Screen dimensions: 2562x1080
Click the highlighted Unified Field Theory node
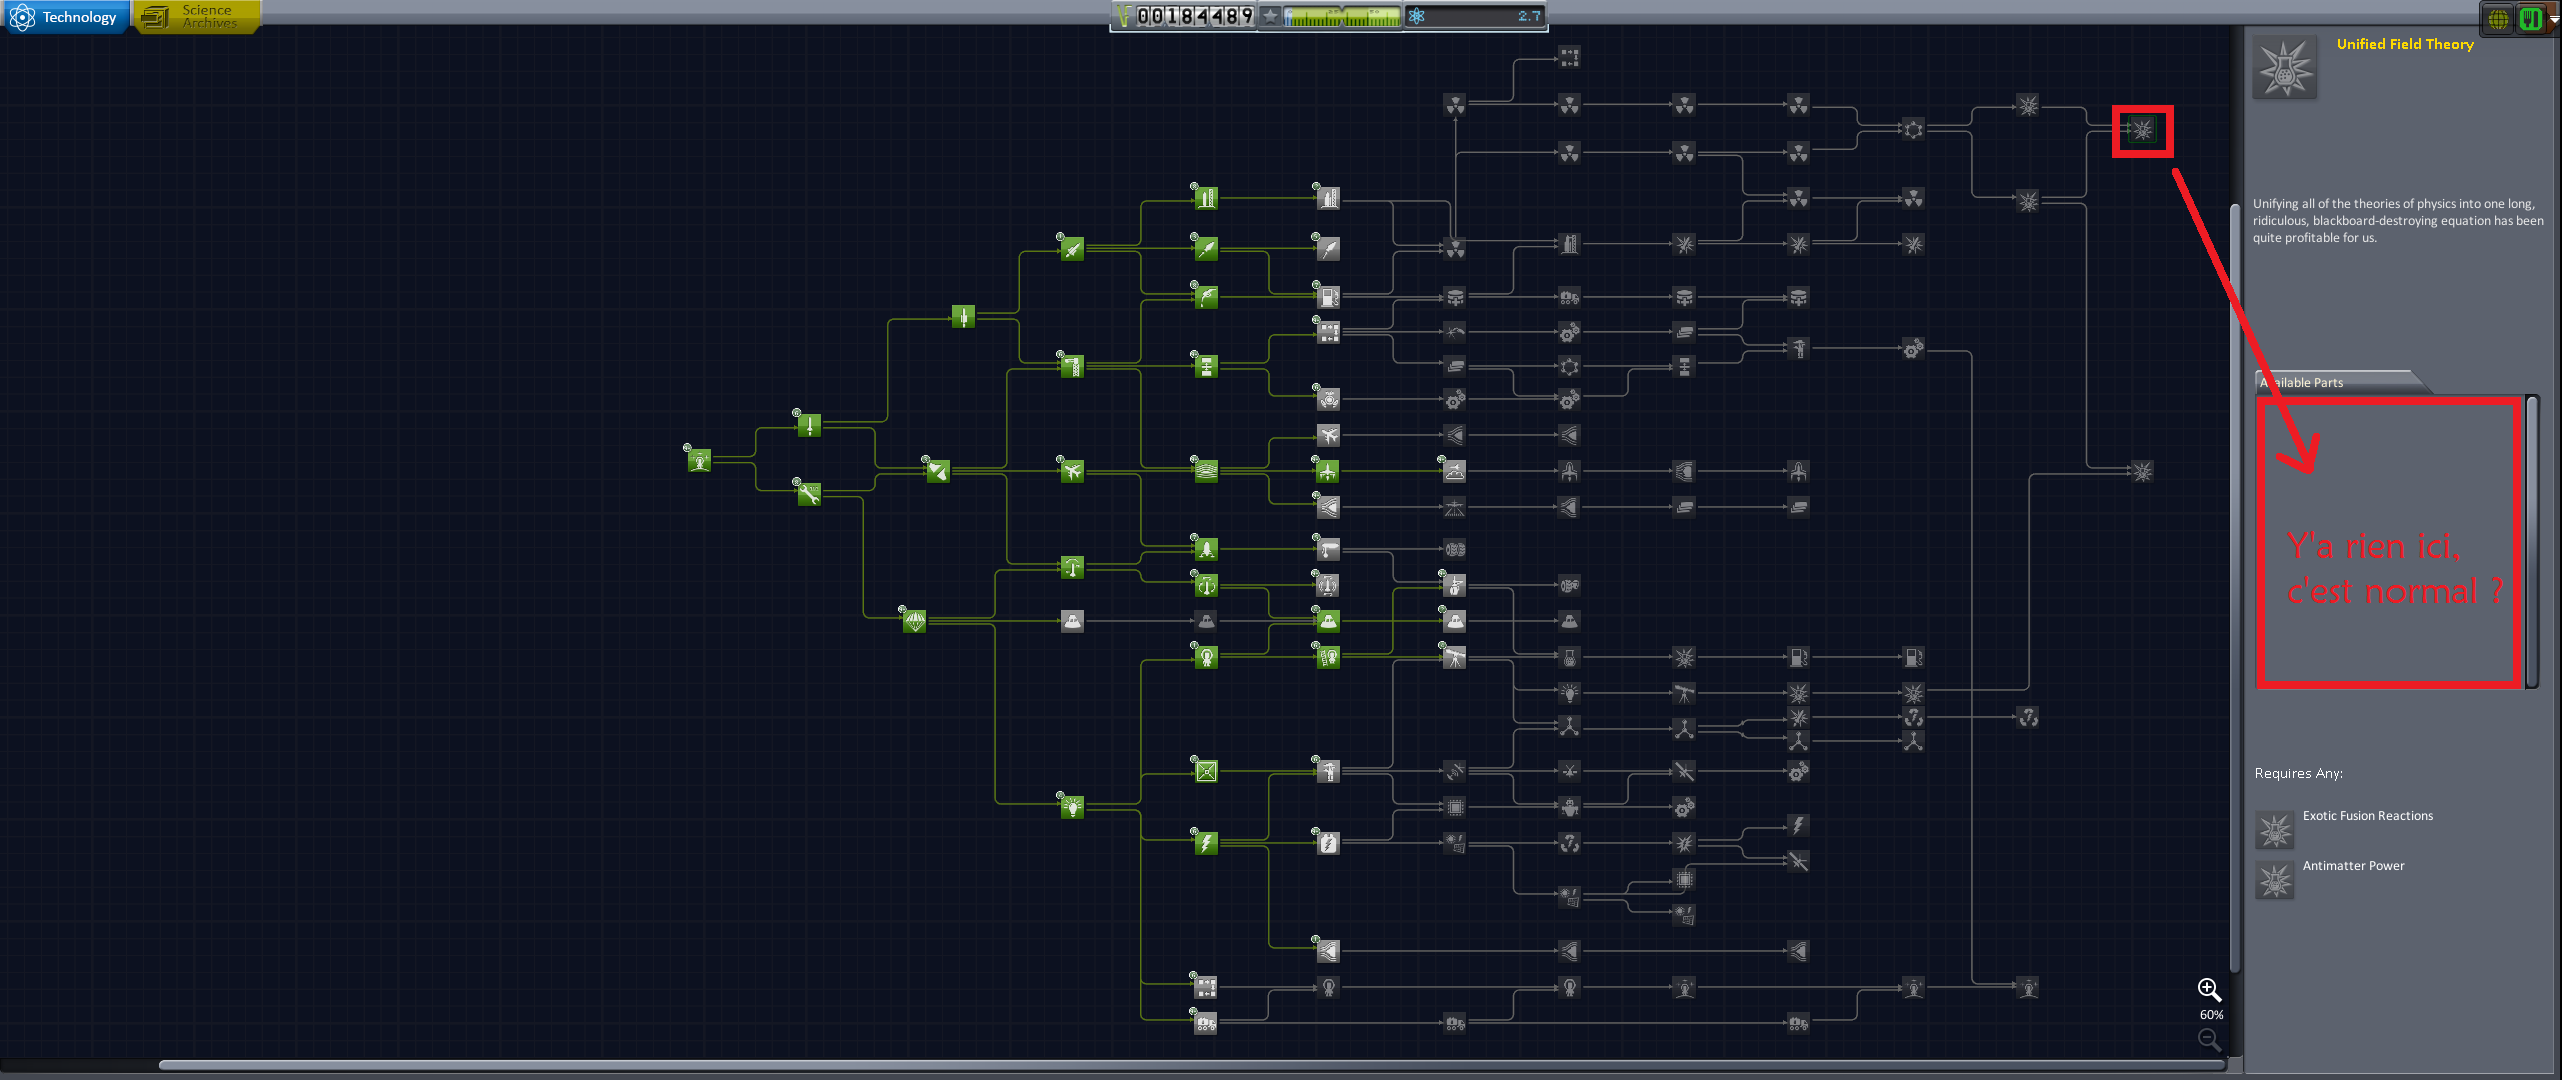tap(2141, 128)
